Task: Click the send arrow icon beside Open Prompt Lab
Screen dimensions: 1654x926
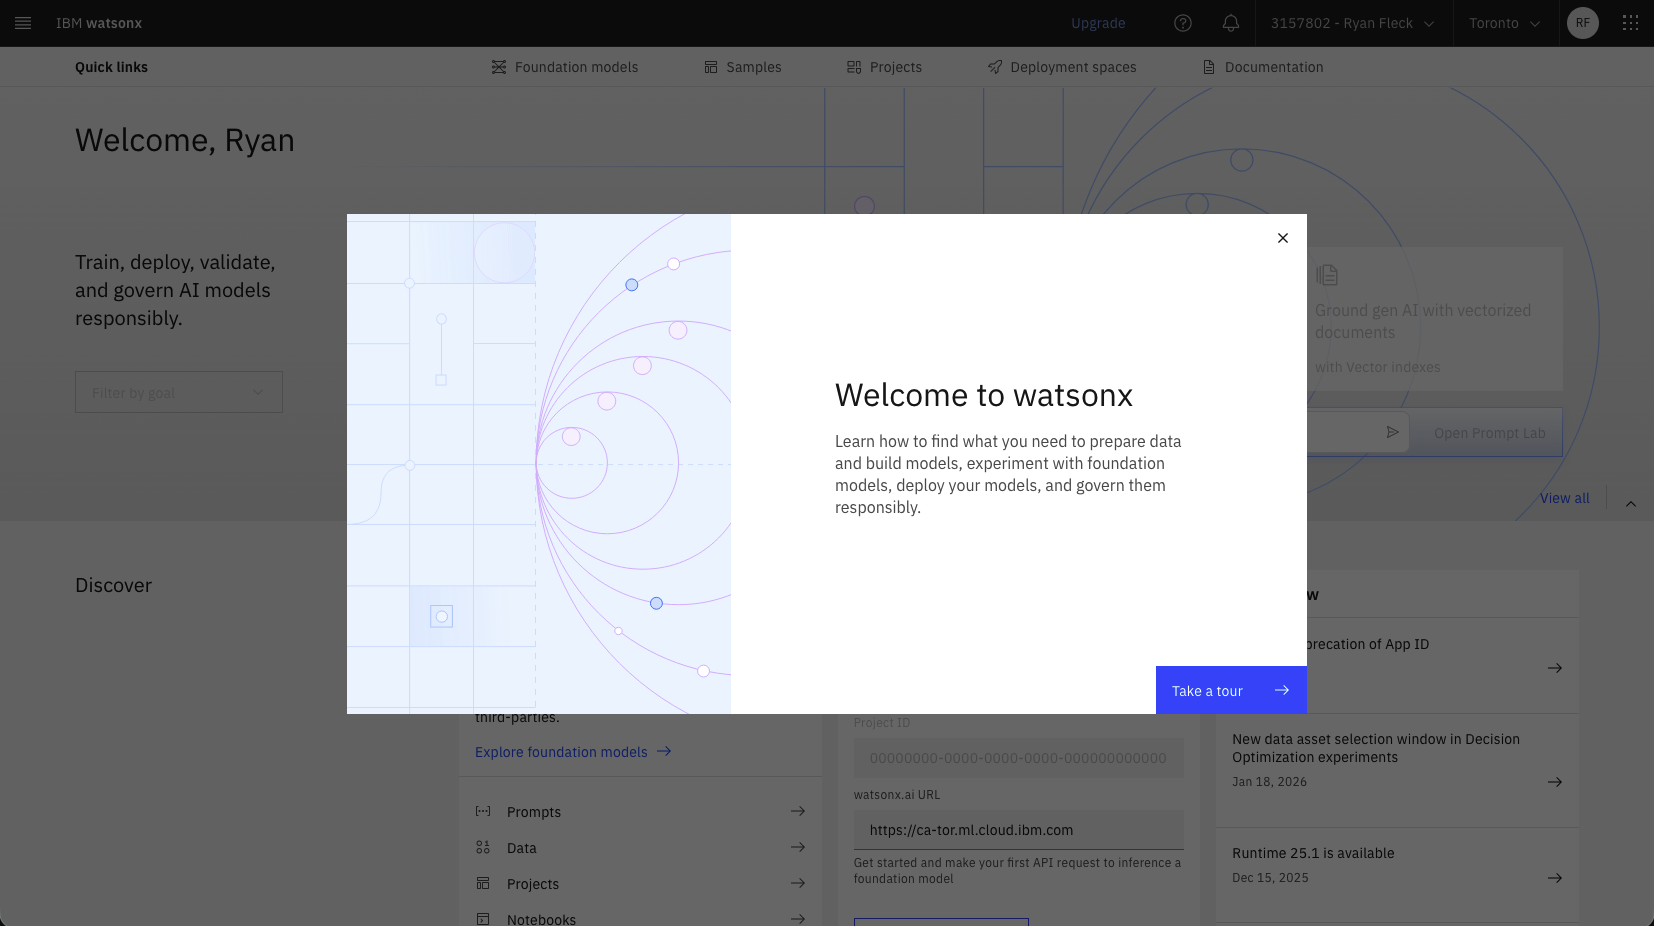Action: click(x=1392, y=432)
